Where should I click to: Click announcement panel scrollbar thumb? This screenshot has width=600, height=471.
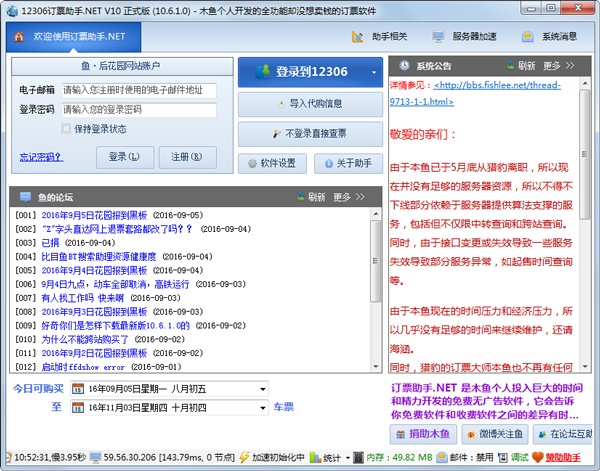[x=585, y=155]
